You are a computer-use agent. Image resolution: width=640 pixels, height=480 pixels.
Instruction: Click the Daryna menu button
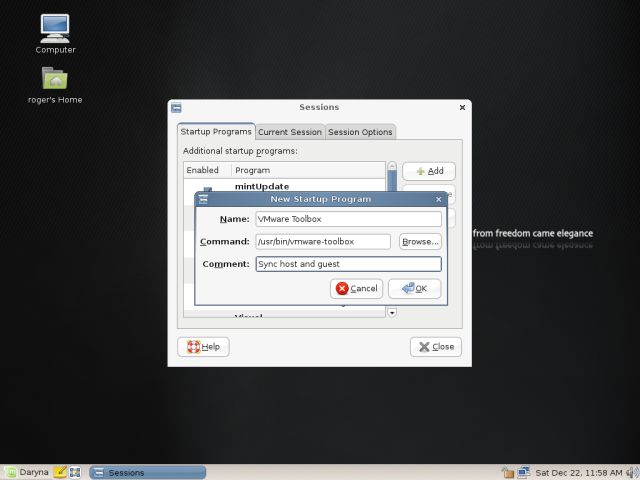point(27,472)
